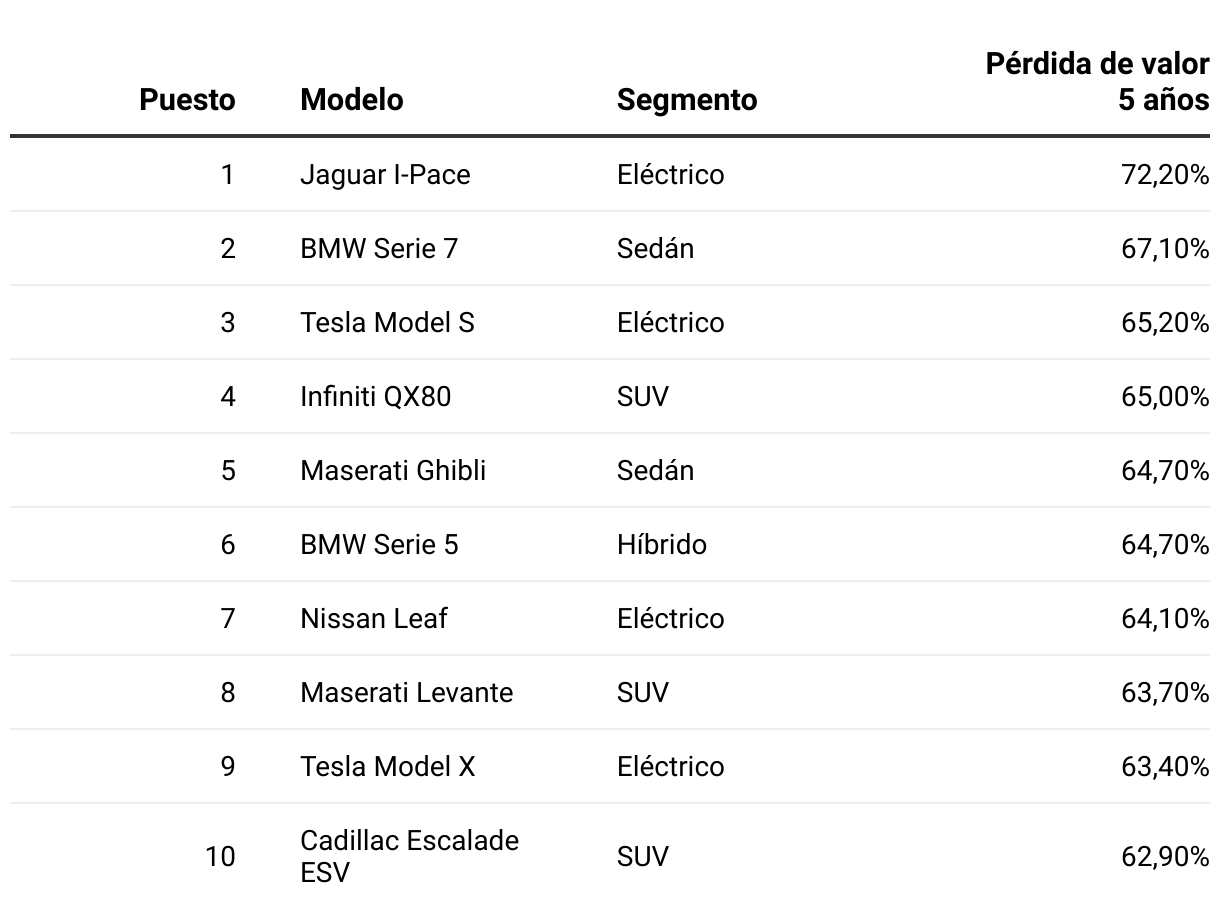Select the Jaguar I-Pace model cell
1220x918 pixels.
(385, 175)
